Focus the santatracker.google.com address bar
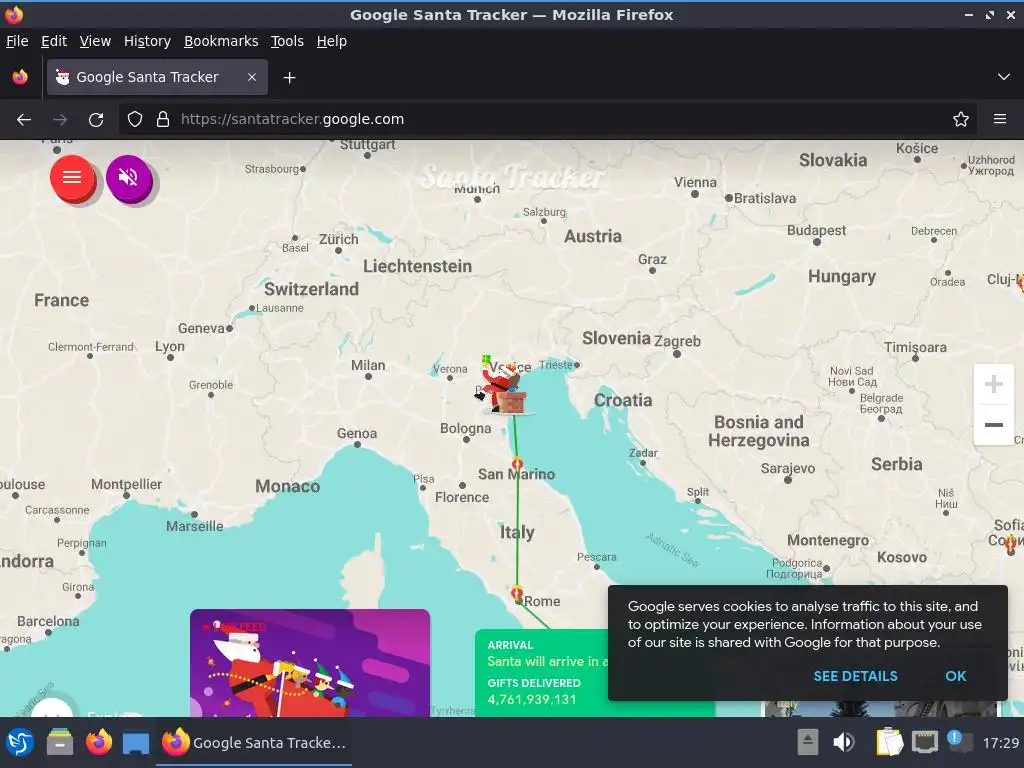 (x=549, y=120)
